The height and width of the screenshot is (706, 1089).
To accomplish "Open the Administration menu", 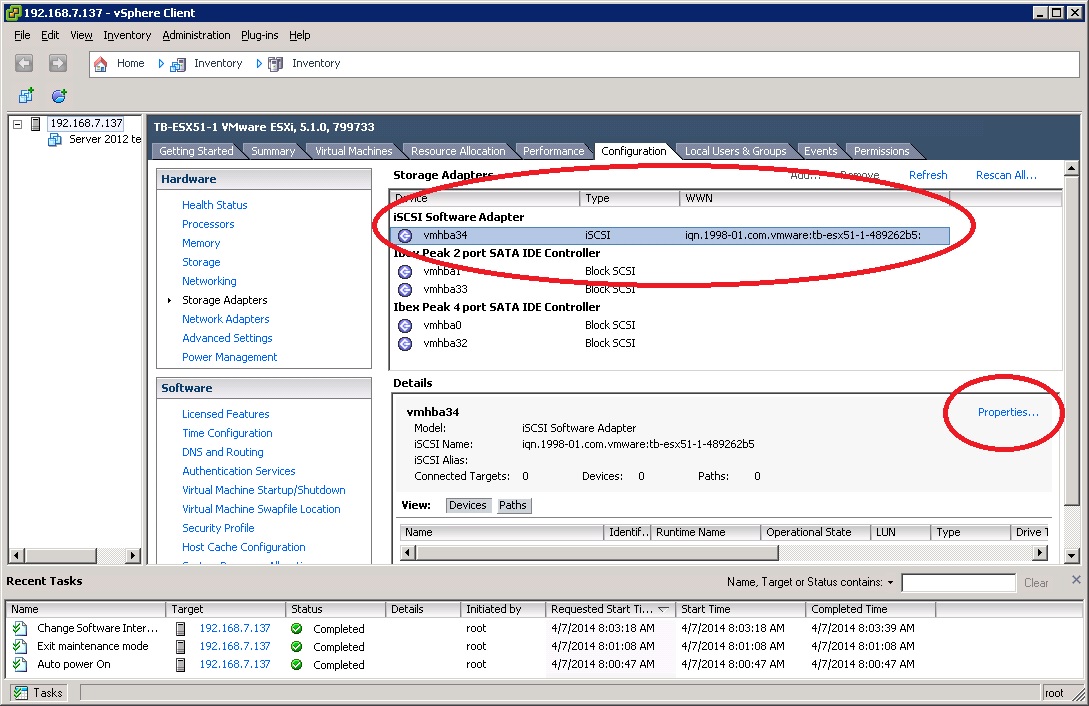I will [x=196, y=35].
